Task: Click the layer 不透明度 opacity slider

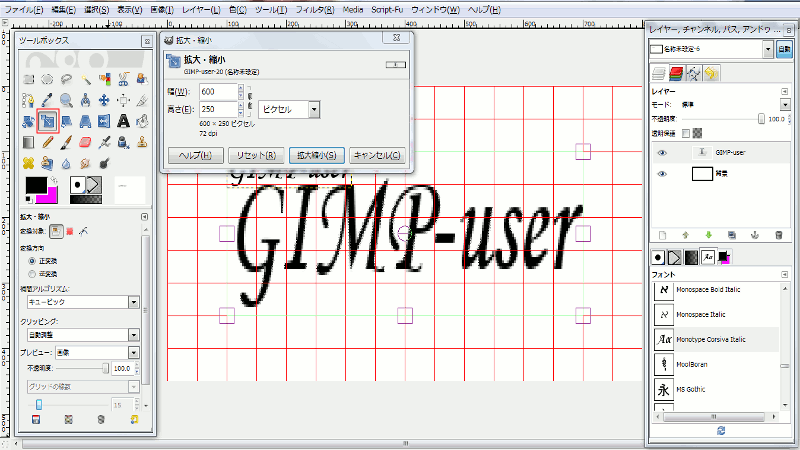Action: (x=723, y=119)
